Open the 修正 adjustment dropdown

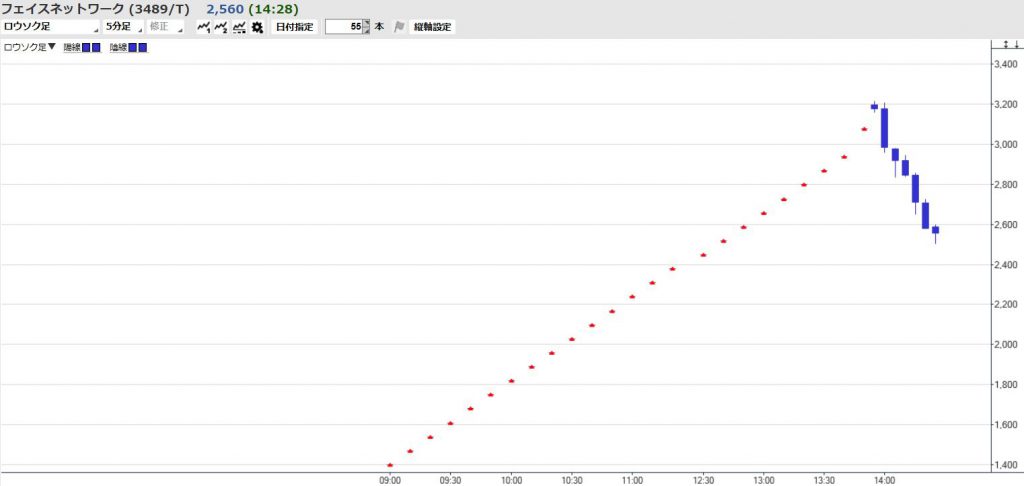tap(165, 27)
